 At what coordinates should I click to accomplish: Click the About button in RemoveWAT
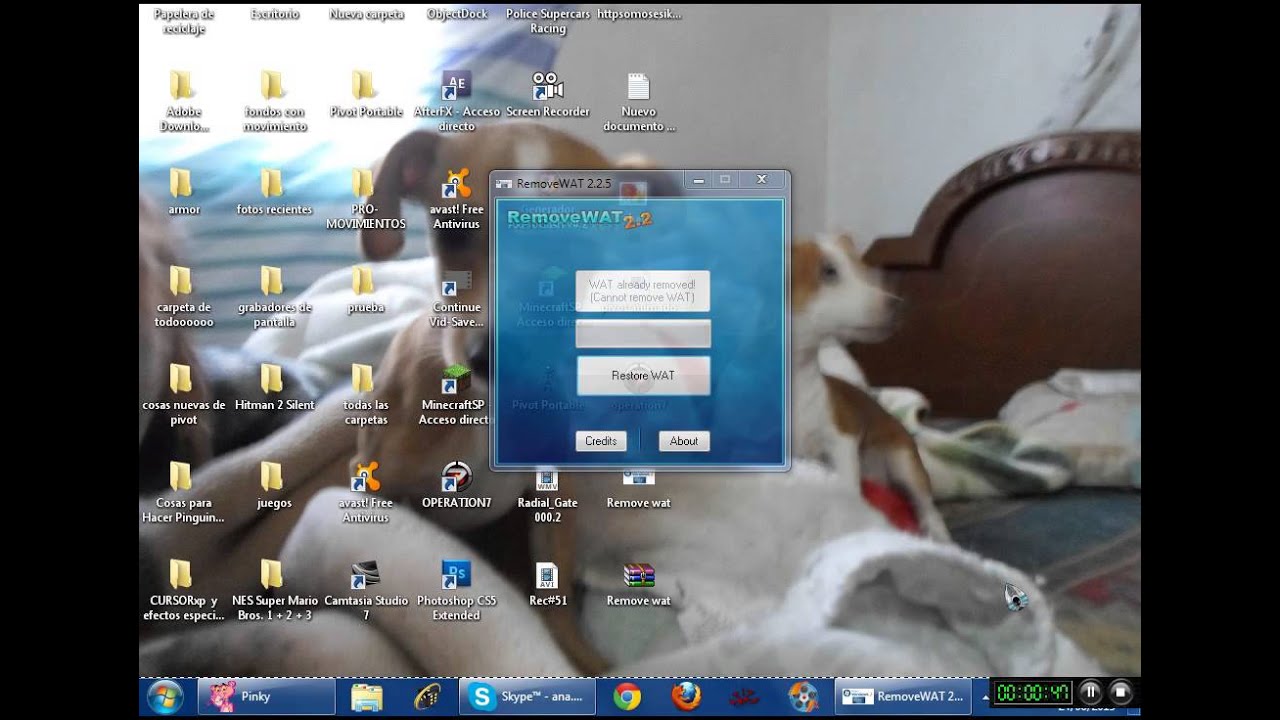coord(684,441)
